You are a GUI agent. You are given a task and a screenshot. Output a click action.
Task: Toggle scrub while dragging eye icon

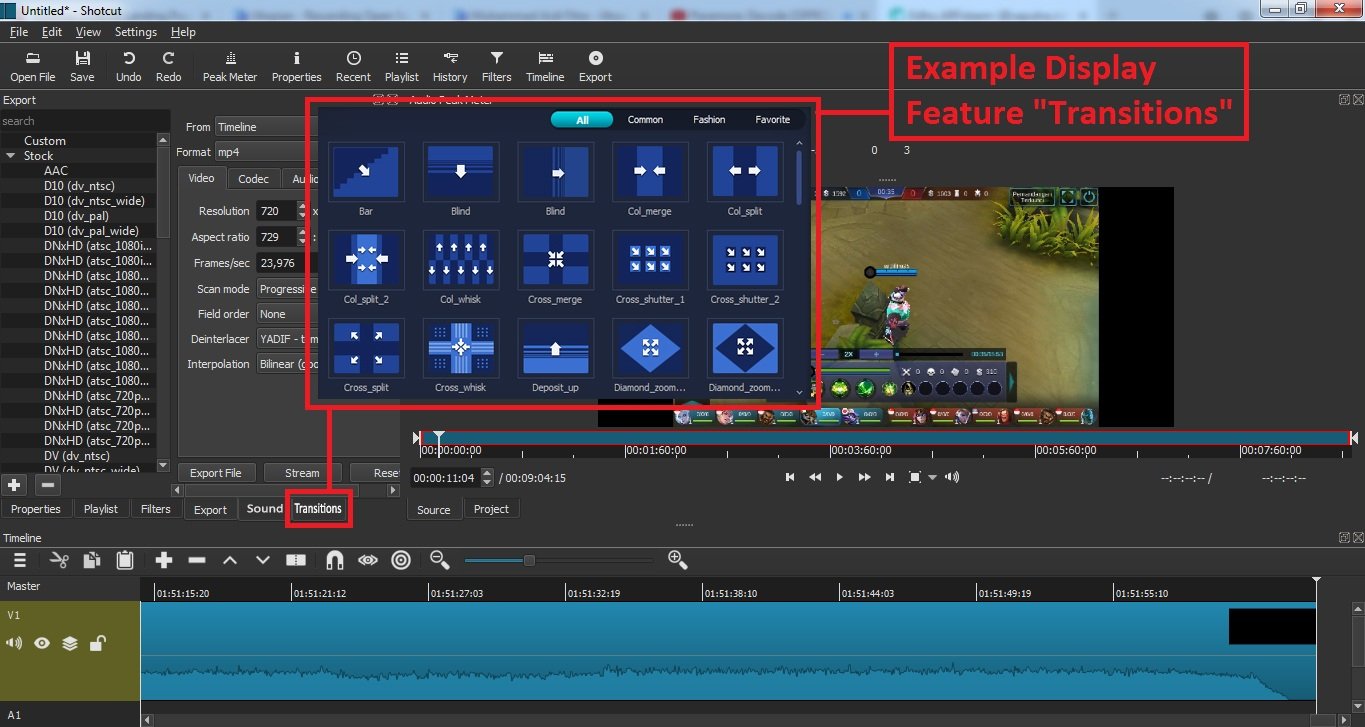[368, 561]
